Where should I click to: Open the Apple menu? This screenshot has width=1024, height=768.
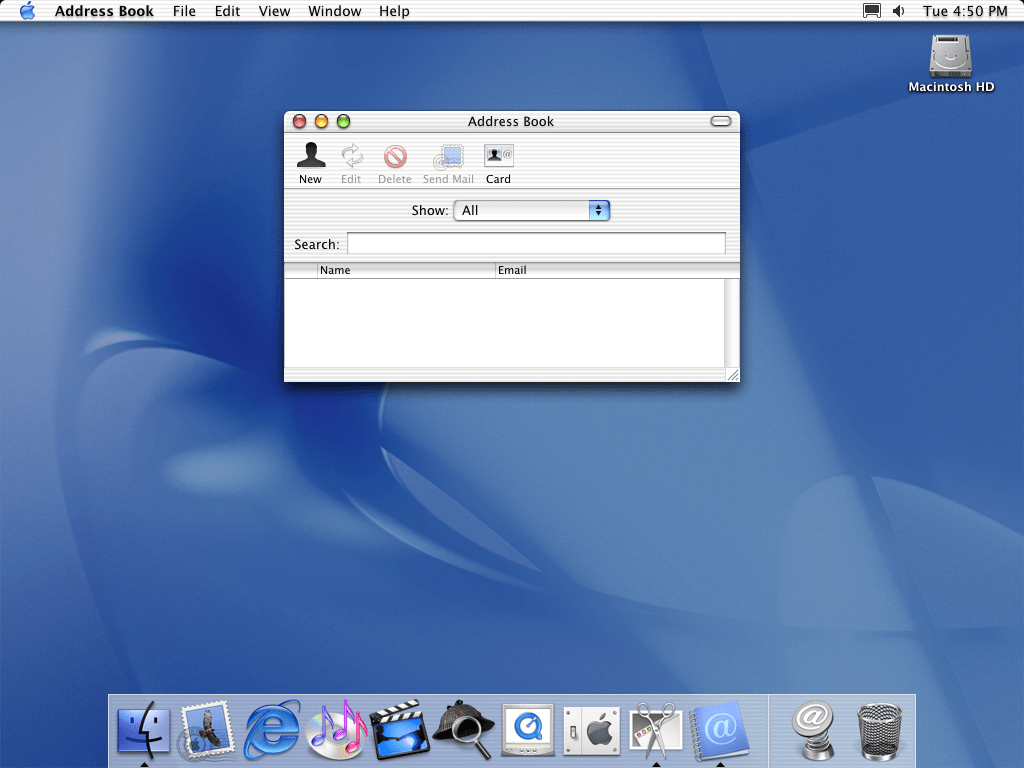click(x=27, y=11)
